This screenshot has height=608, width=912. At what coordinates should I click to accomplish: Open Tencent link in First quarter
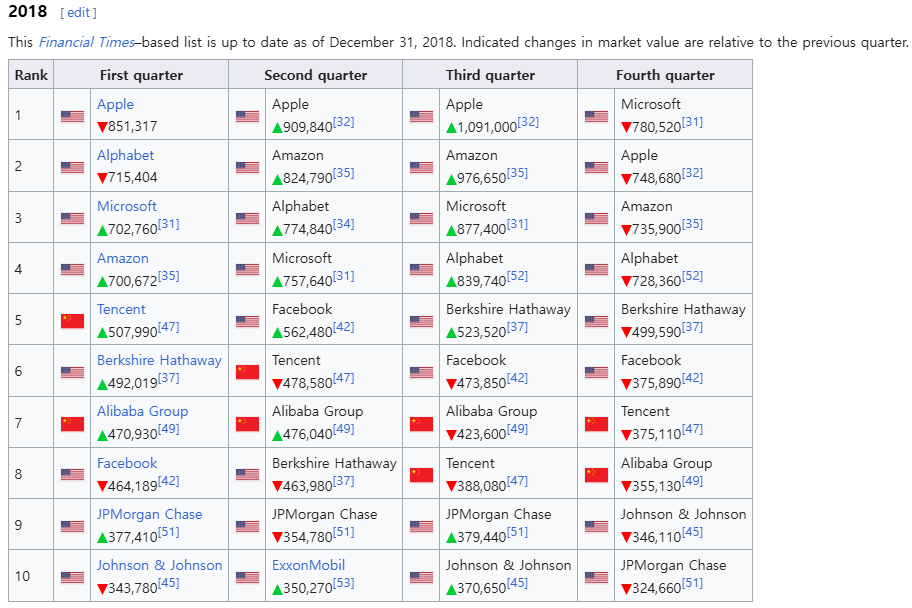coord(121,309)
